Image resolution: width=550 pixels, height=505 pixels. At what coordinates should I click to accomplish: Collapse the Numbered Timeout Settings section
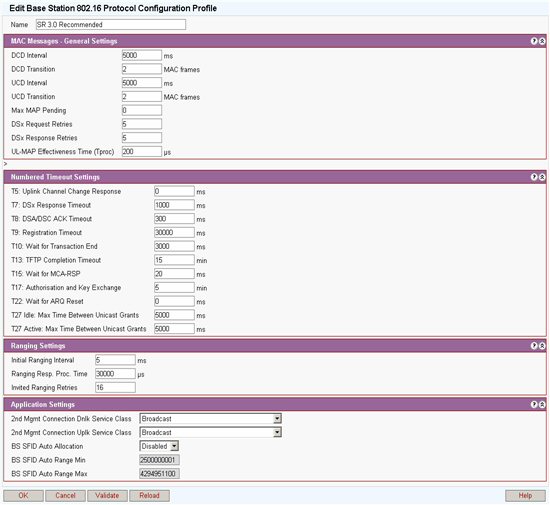542,177
